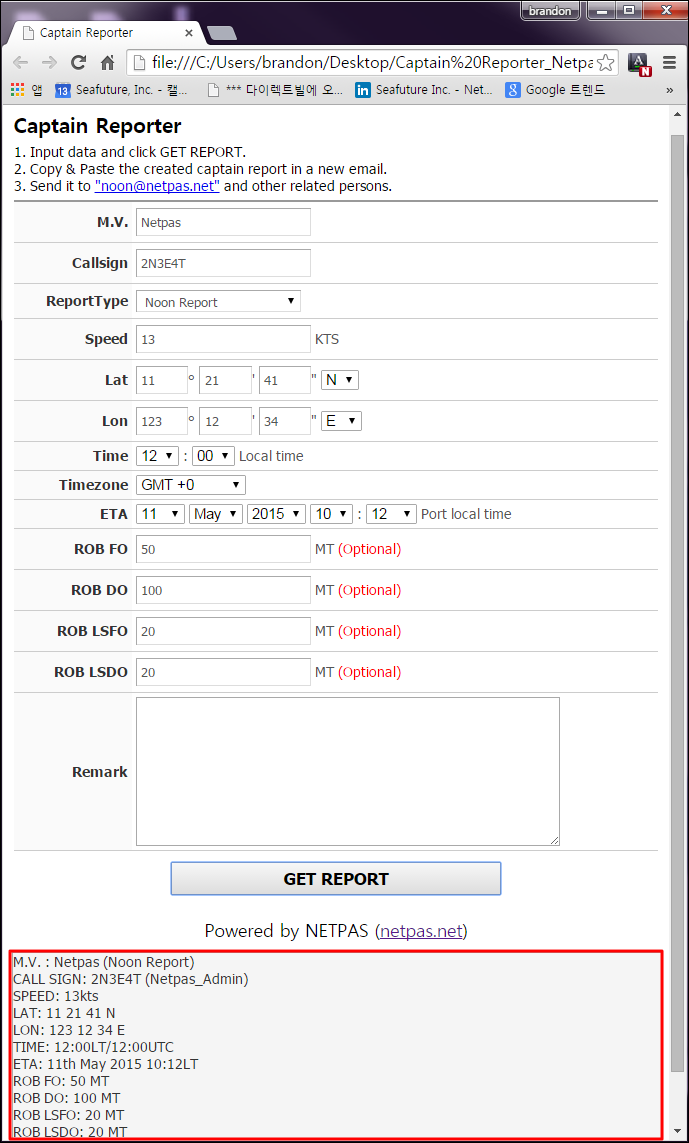Open the ETA hour dropdown showing 10
689x1143 pixels.
[332, 514]
